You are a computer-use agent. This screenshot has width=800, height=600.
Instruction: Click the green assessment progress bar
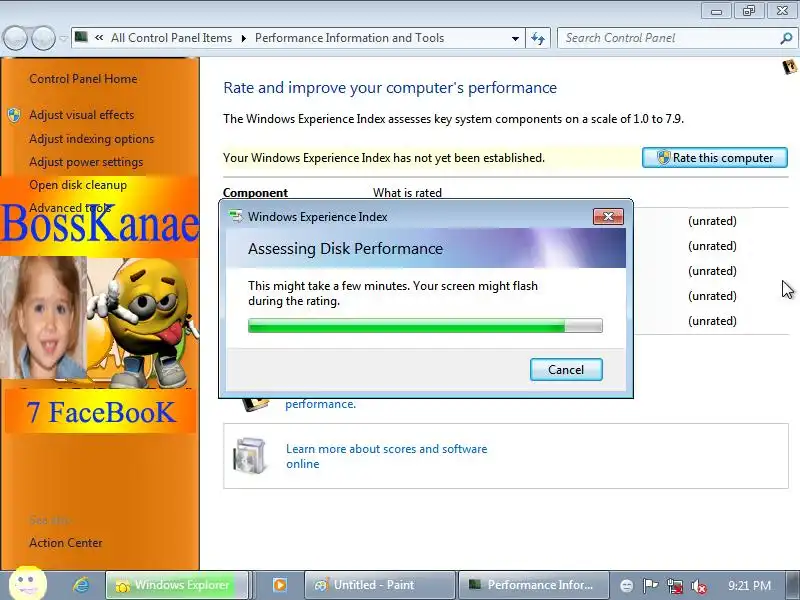click(425, 326)
